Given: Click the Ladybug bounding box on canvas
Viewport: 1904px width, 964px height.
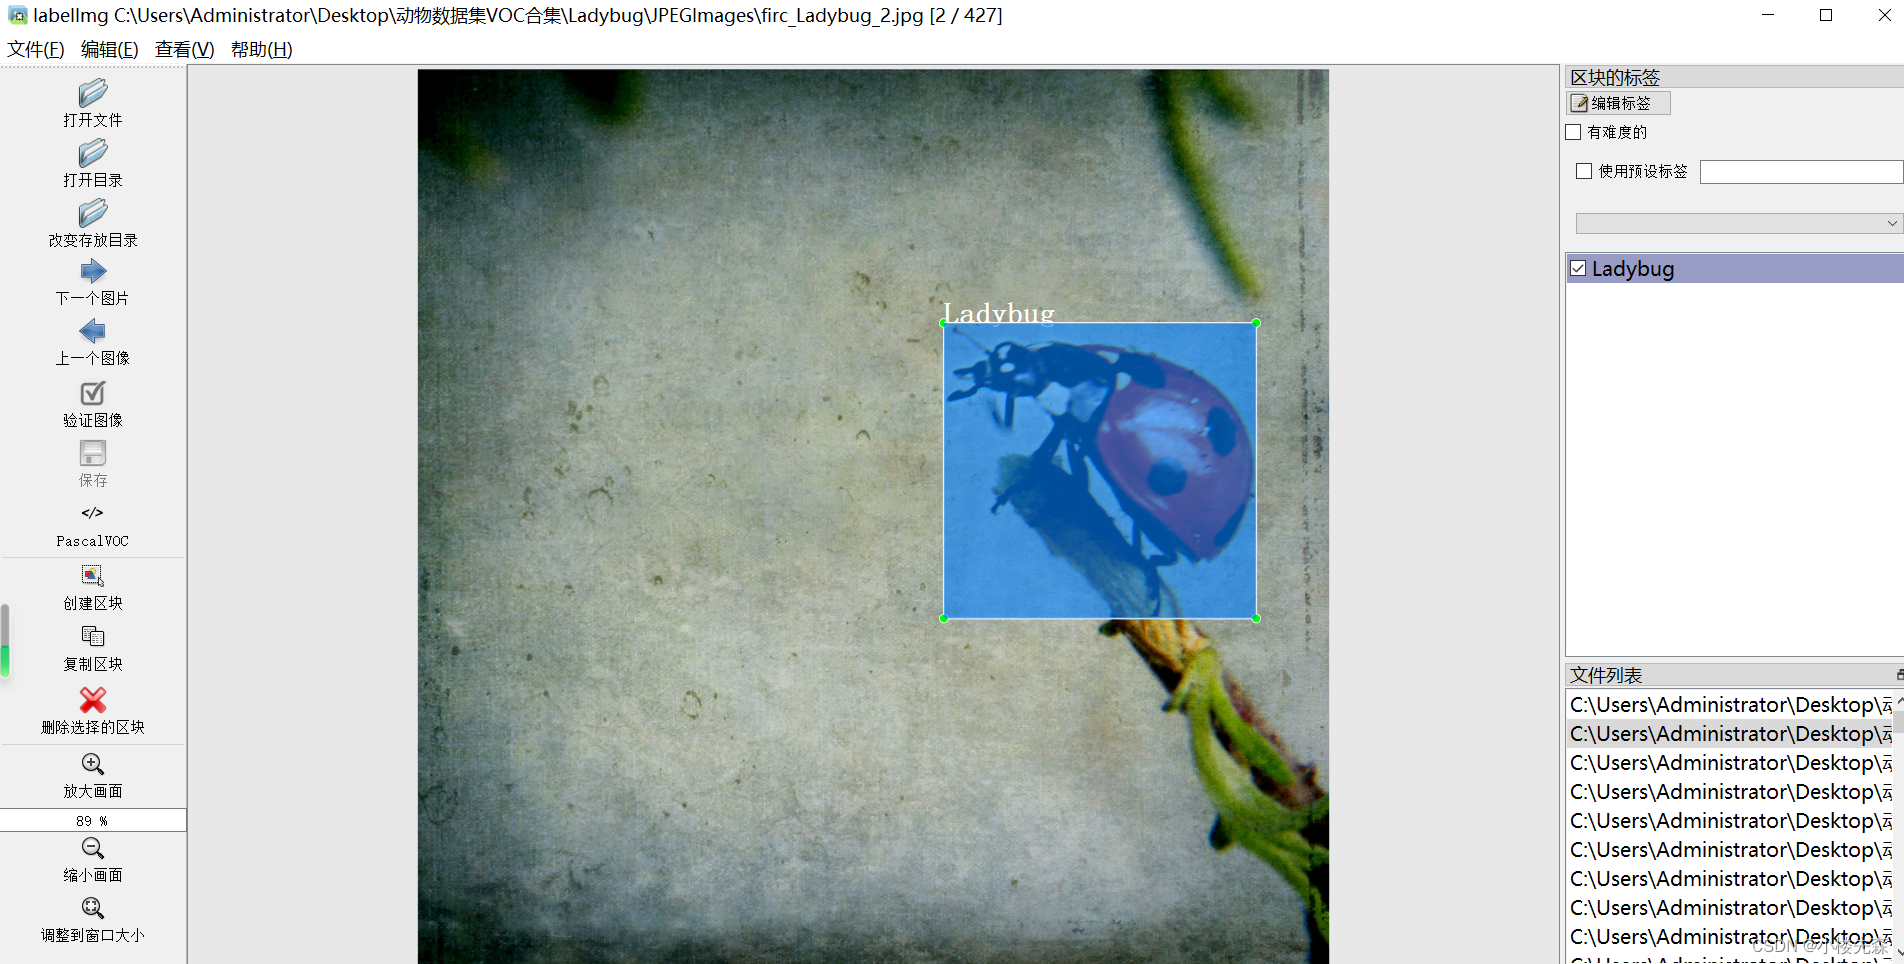Looking at the screenshot, I should [1100, 470].
